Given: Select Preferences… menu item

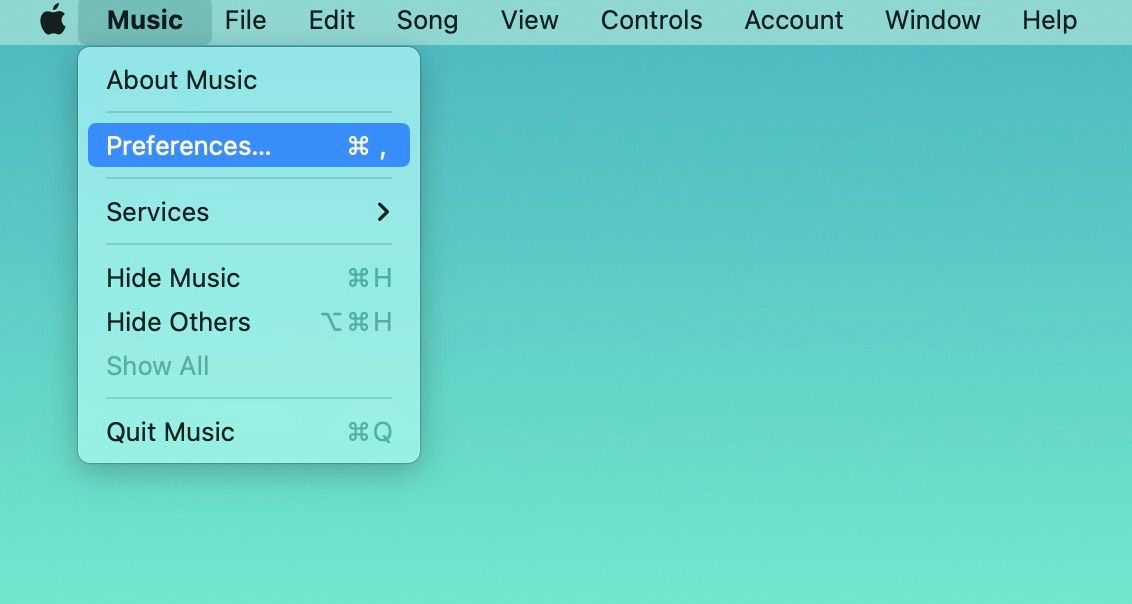Looking at the screenshot, I should (249, 145).
